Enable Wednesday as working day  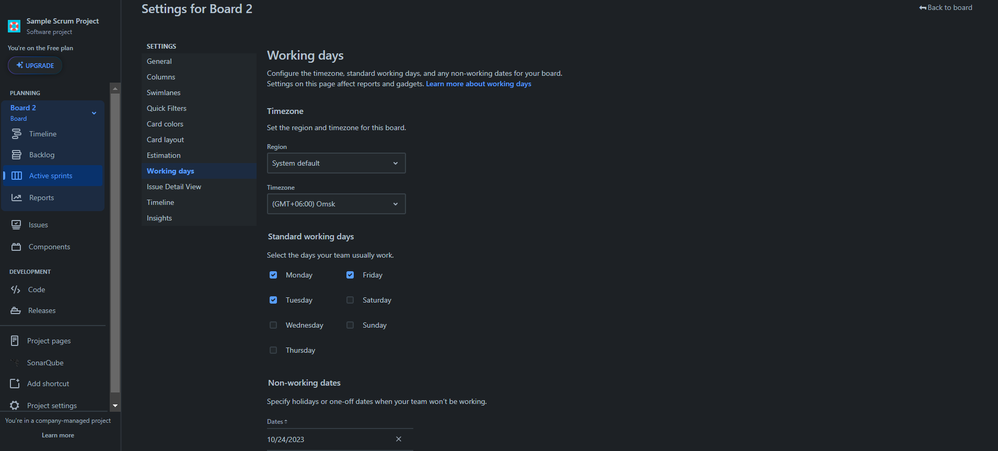pos(273,325)
